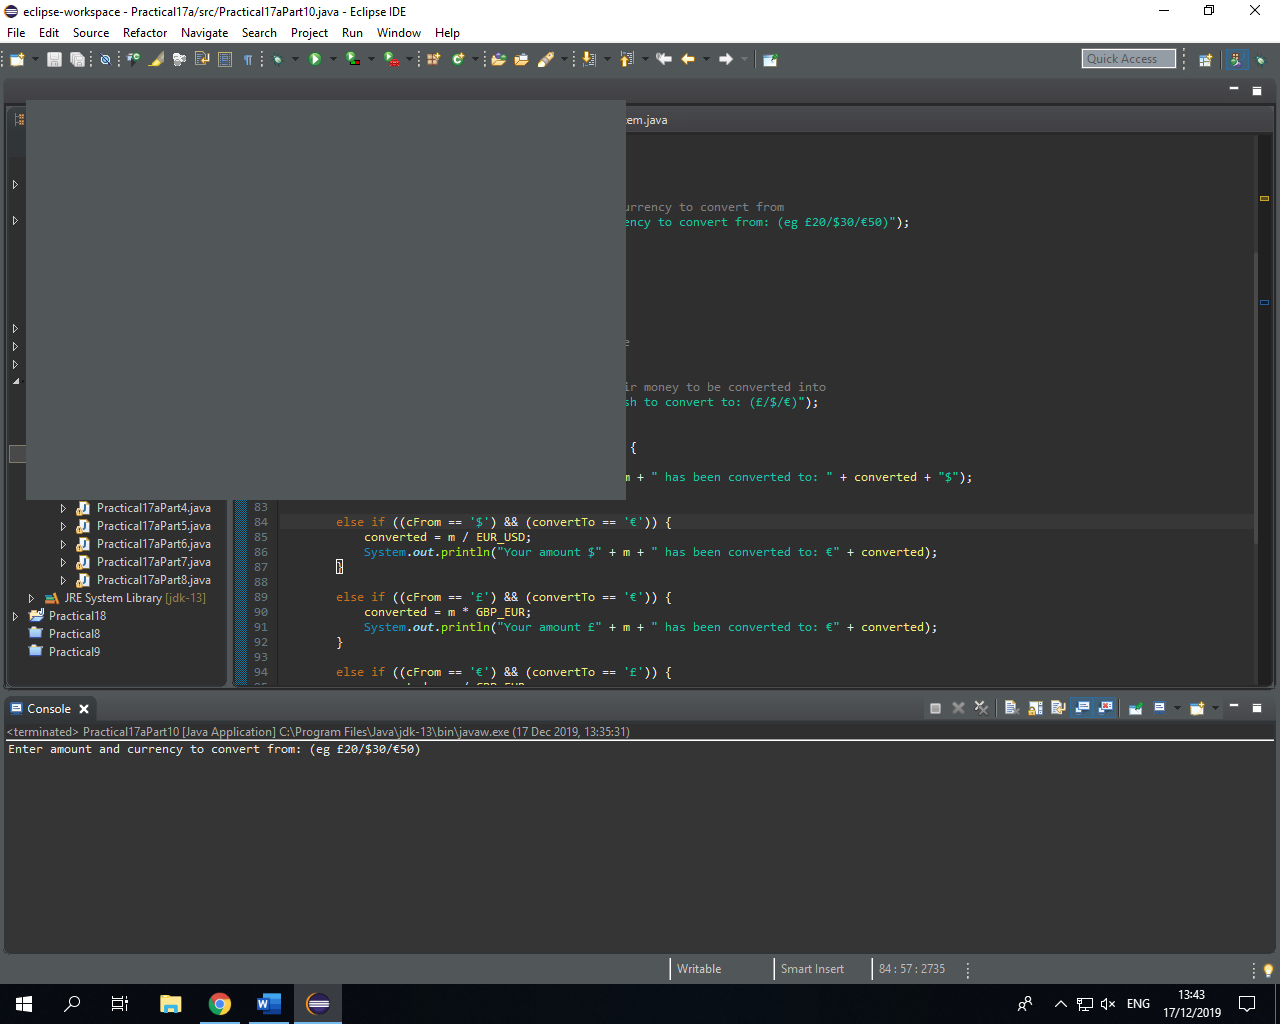Image resolution: width=1280 pixels, height=1024 pixels.
Task: Toggle Pin Console button
Action: (1135, 708)
